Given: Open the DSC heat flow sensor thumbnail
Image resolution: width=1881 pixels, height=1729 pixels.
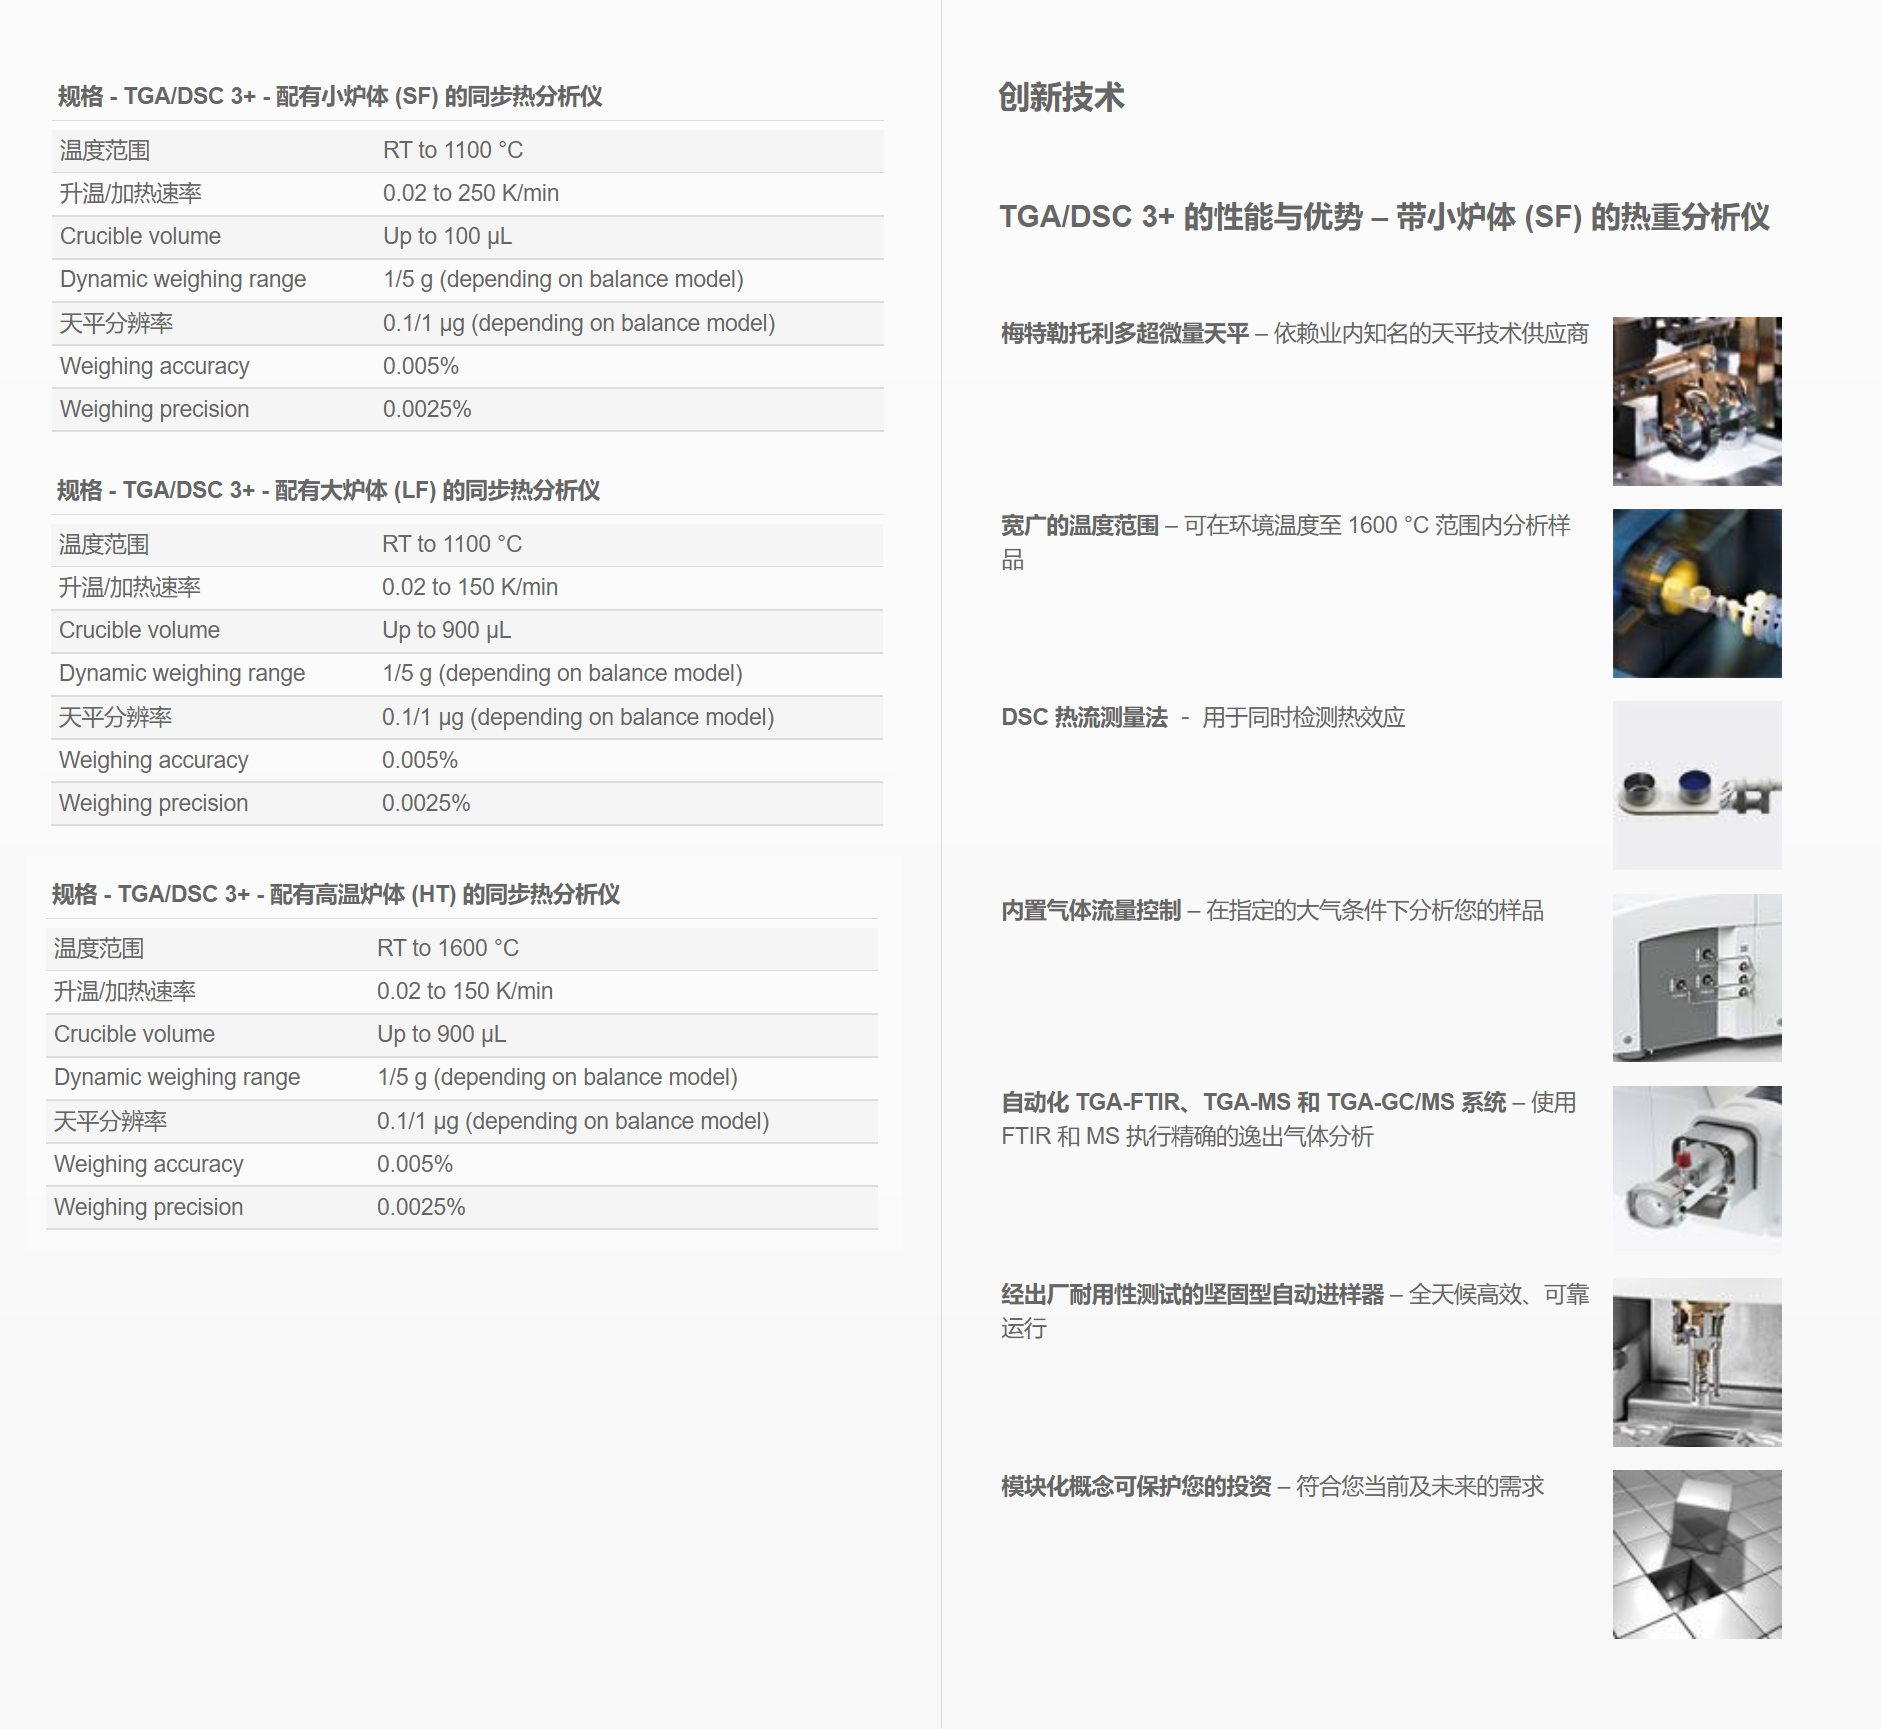Looking at the screenshot, I should point(1697,785).
